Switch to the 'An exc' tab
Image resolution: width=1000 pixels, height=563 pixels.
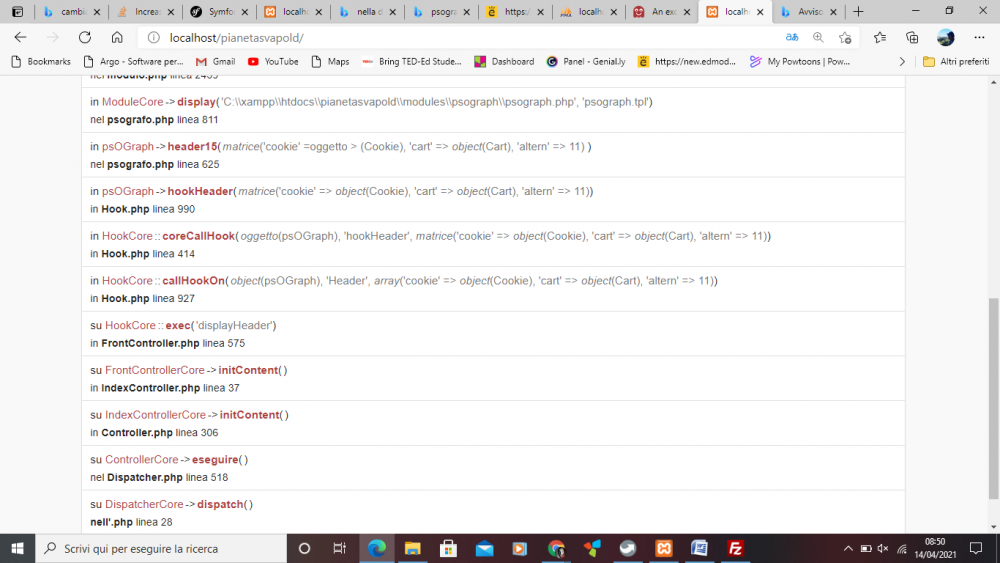click(661, 11)
